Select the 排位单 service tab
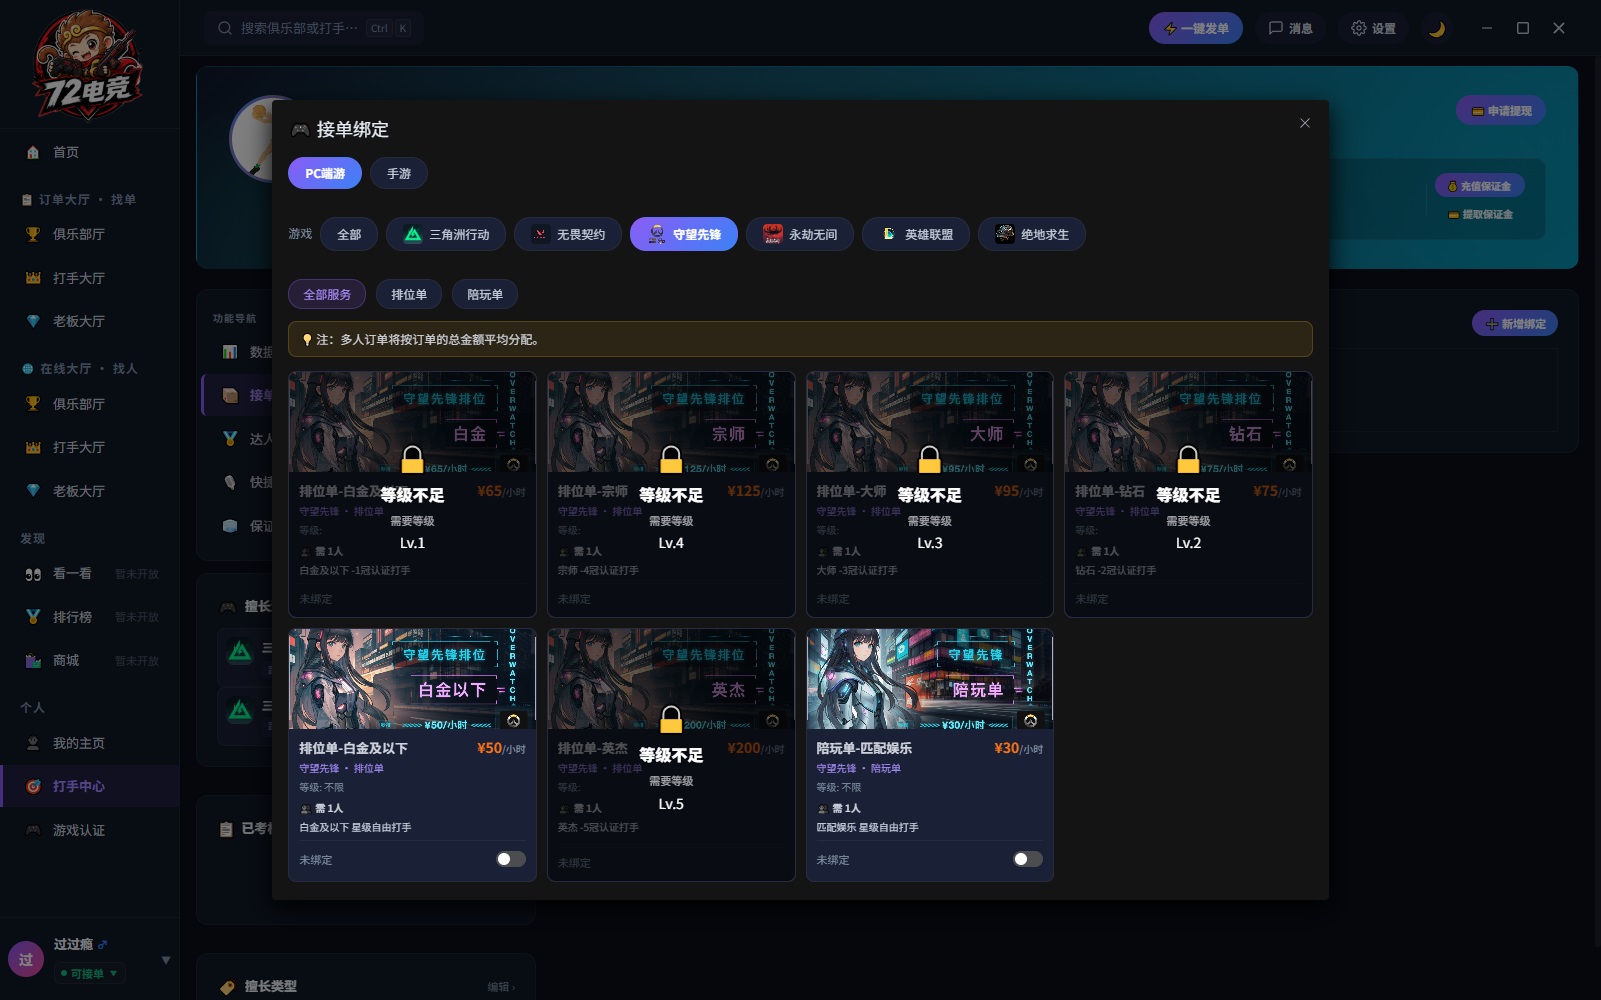This screenshot has height=1000, width=1601. 409,294
